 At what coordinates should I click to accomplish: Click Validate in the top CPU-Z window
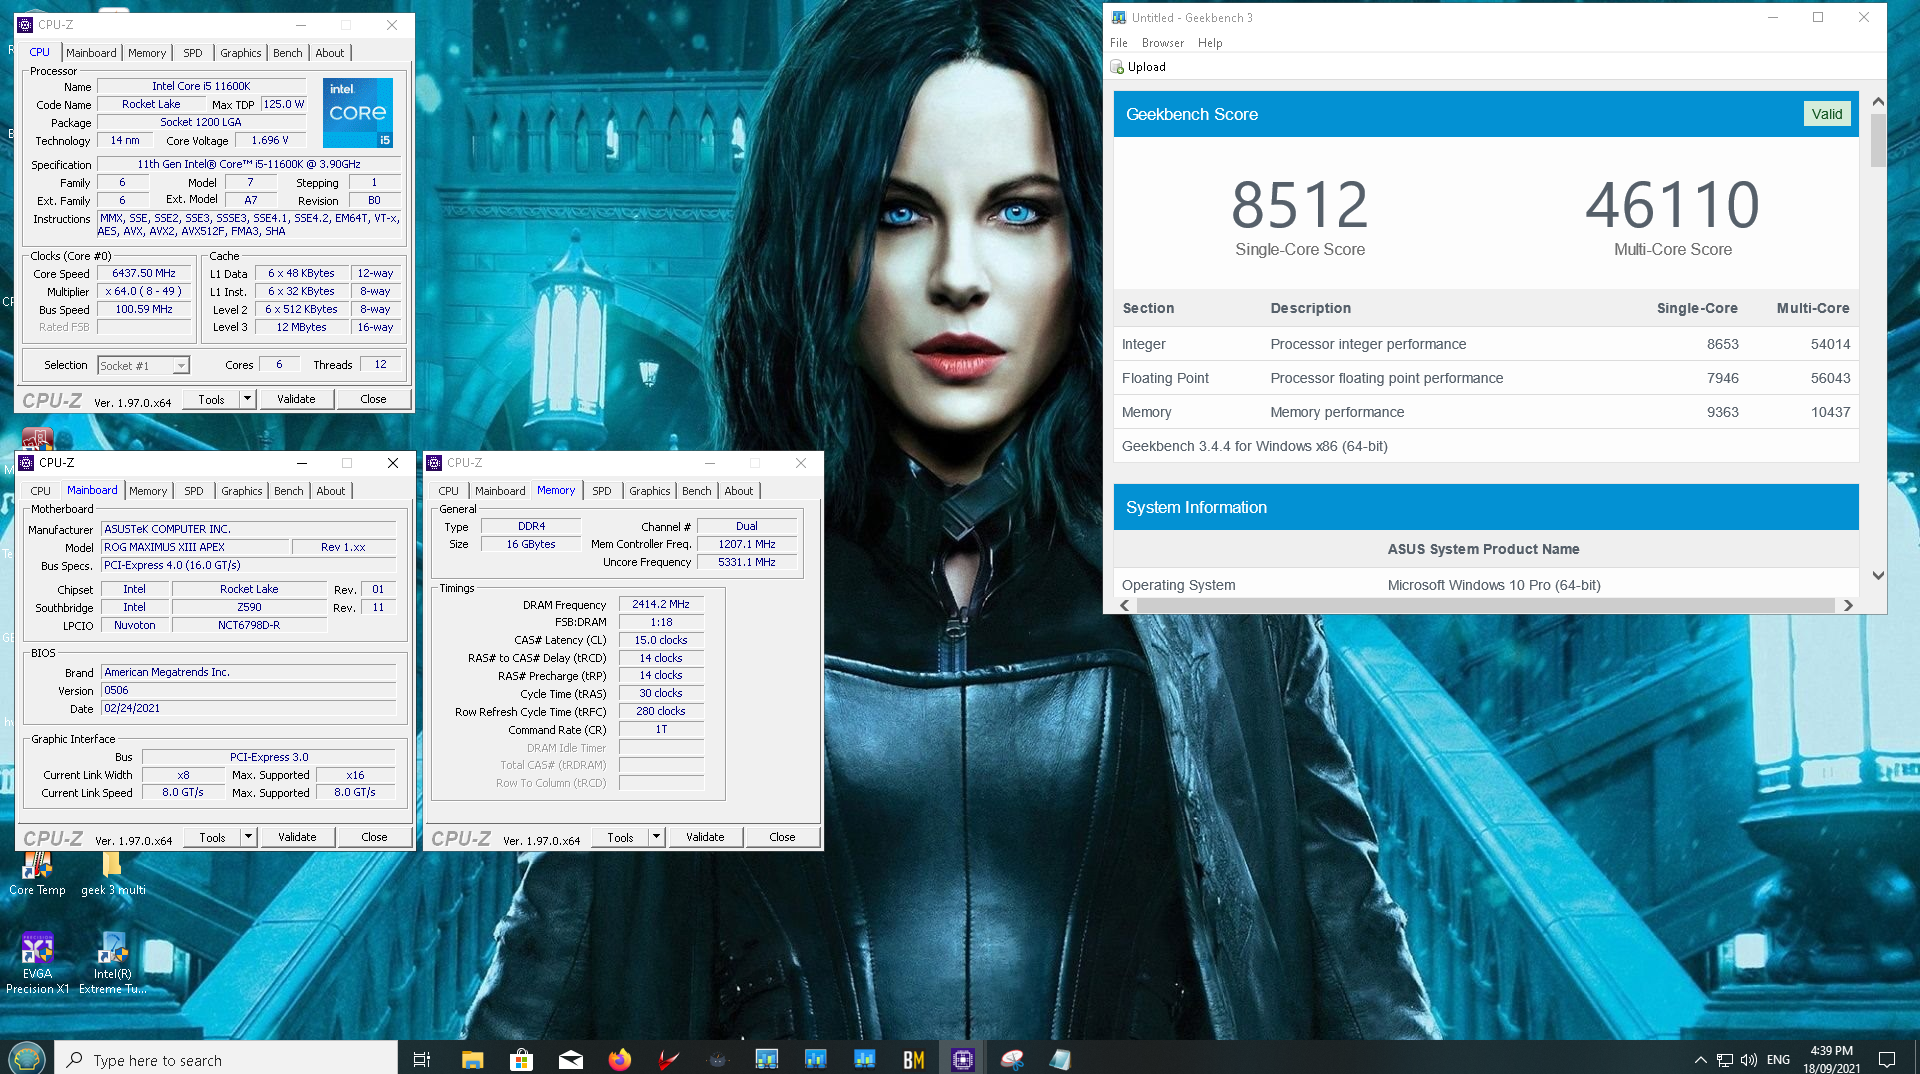click(x=296, y=399)
